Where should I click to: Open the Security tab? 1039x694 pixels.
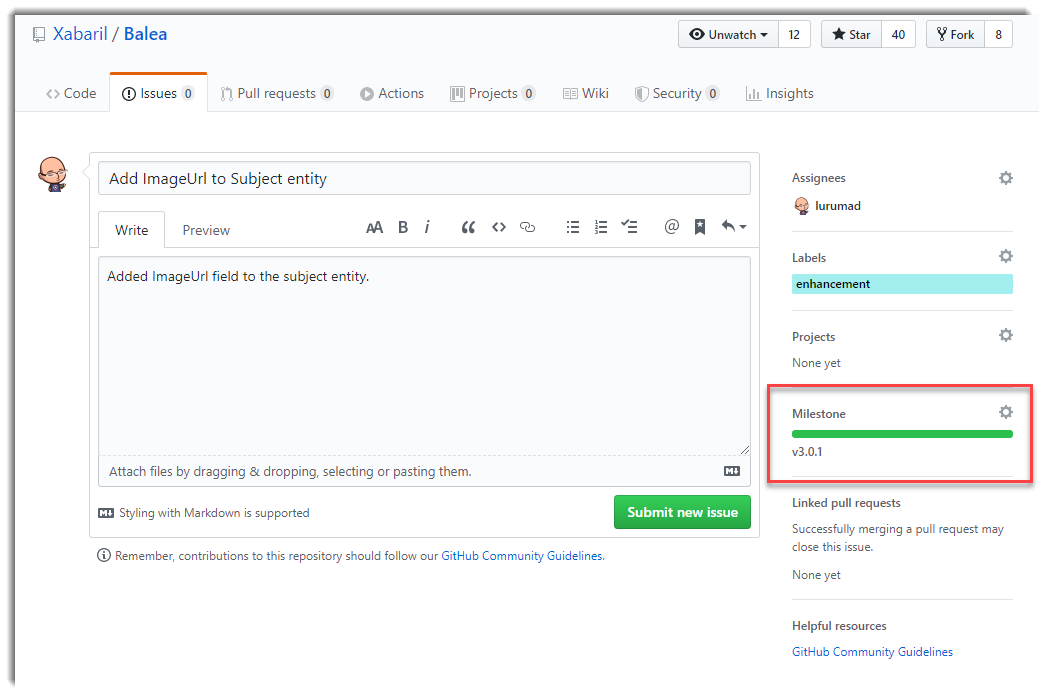pyautogui.click(x=677, y=93)
